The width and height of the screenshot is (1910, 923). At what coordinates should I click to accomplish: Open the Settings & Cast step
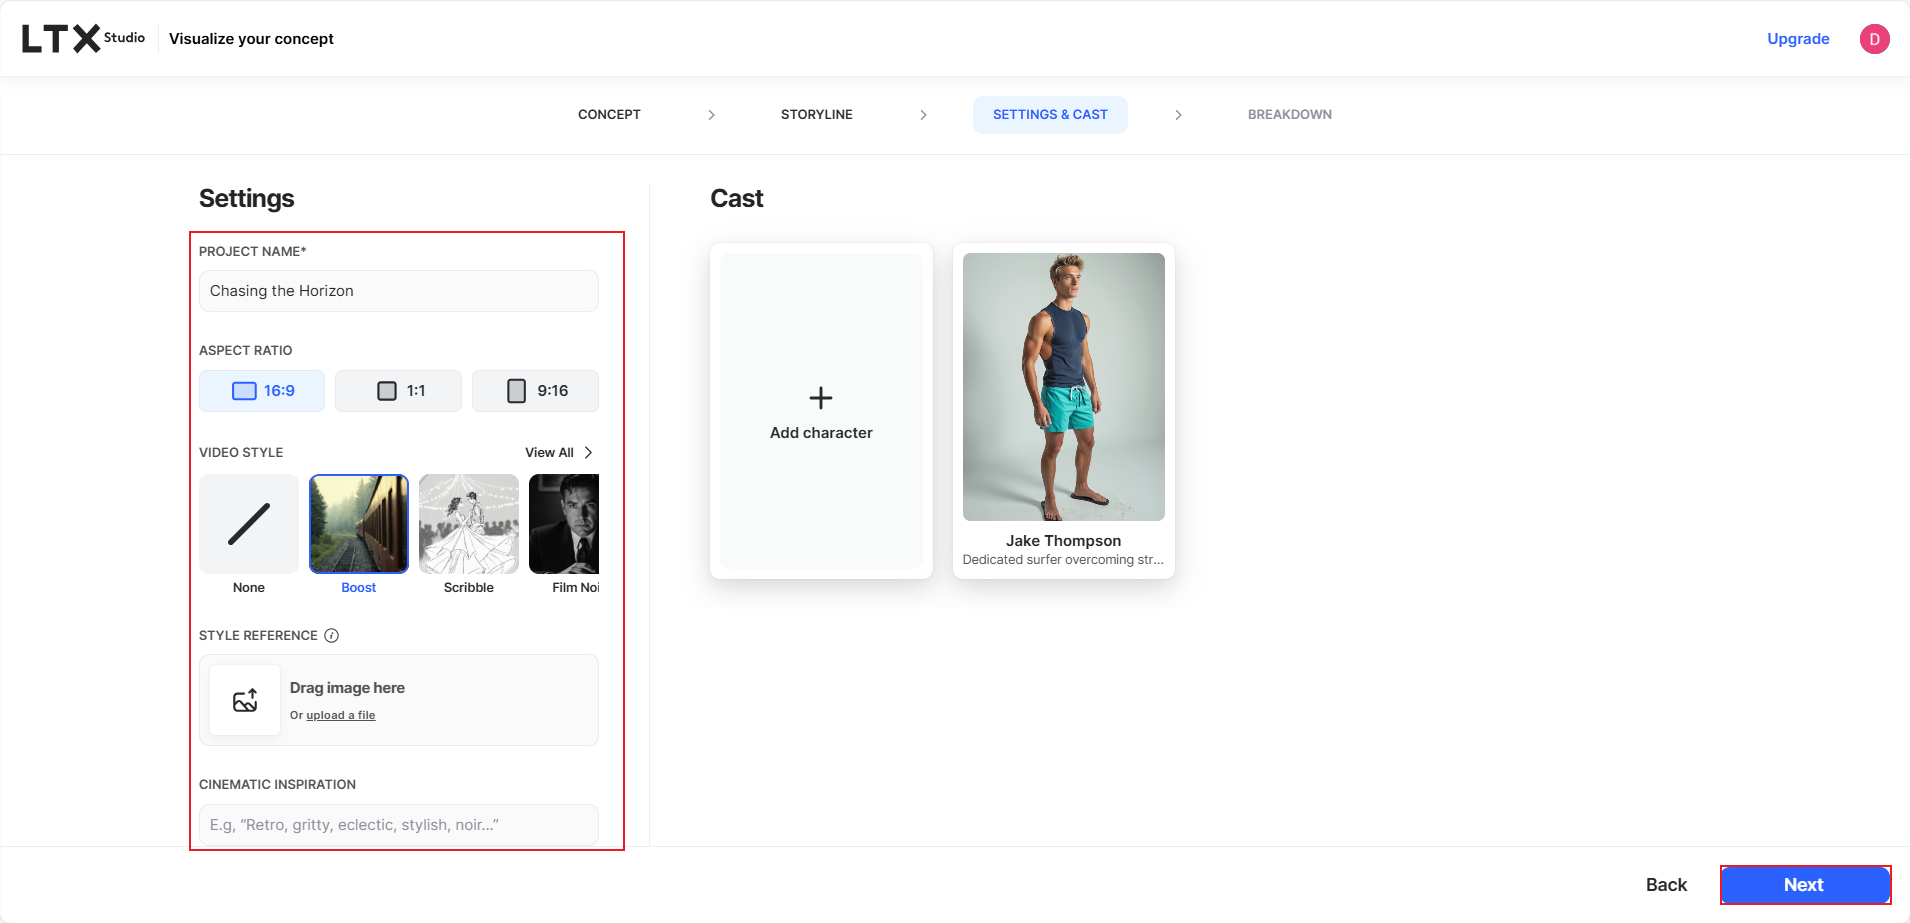coord(1050,115)
